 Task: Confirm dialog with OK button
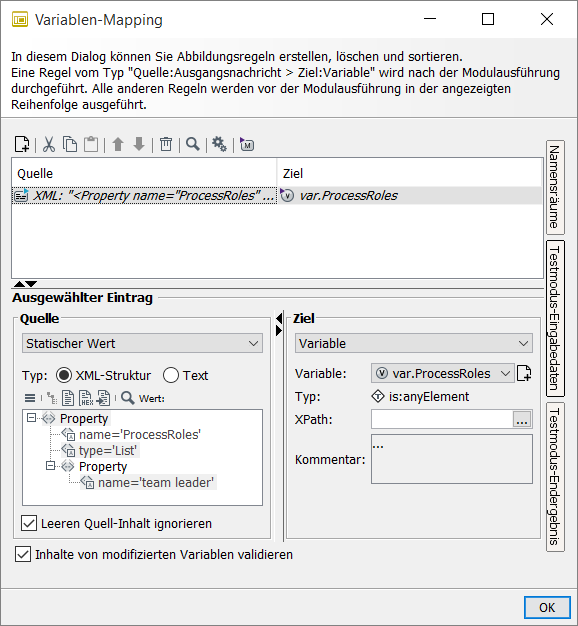(x=547, y=607)
